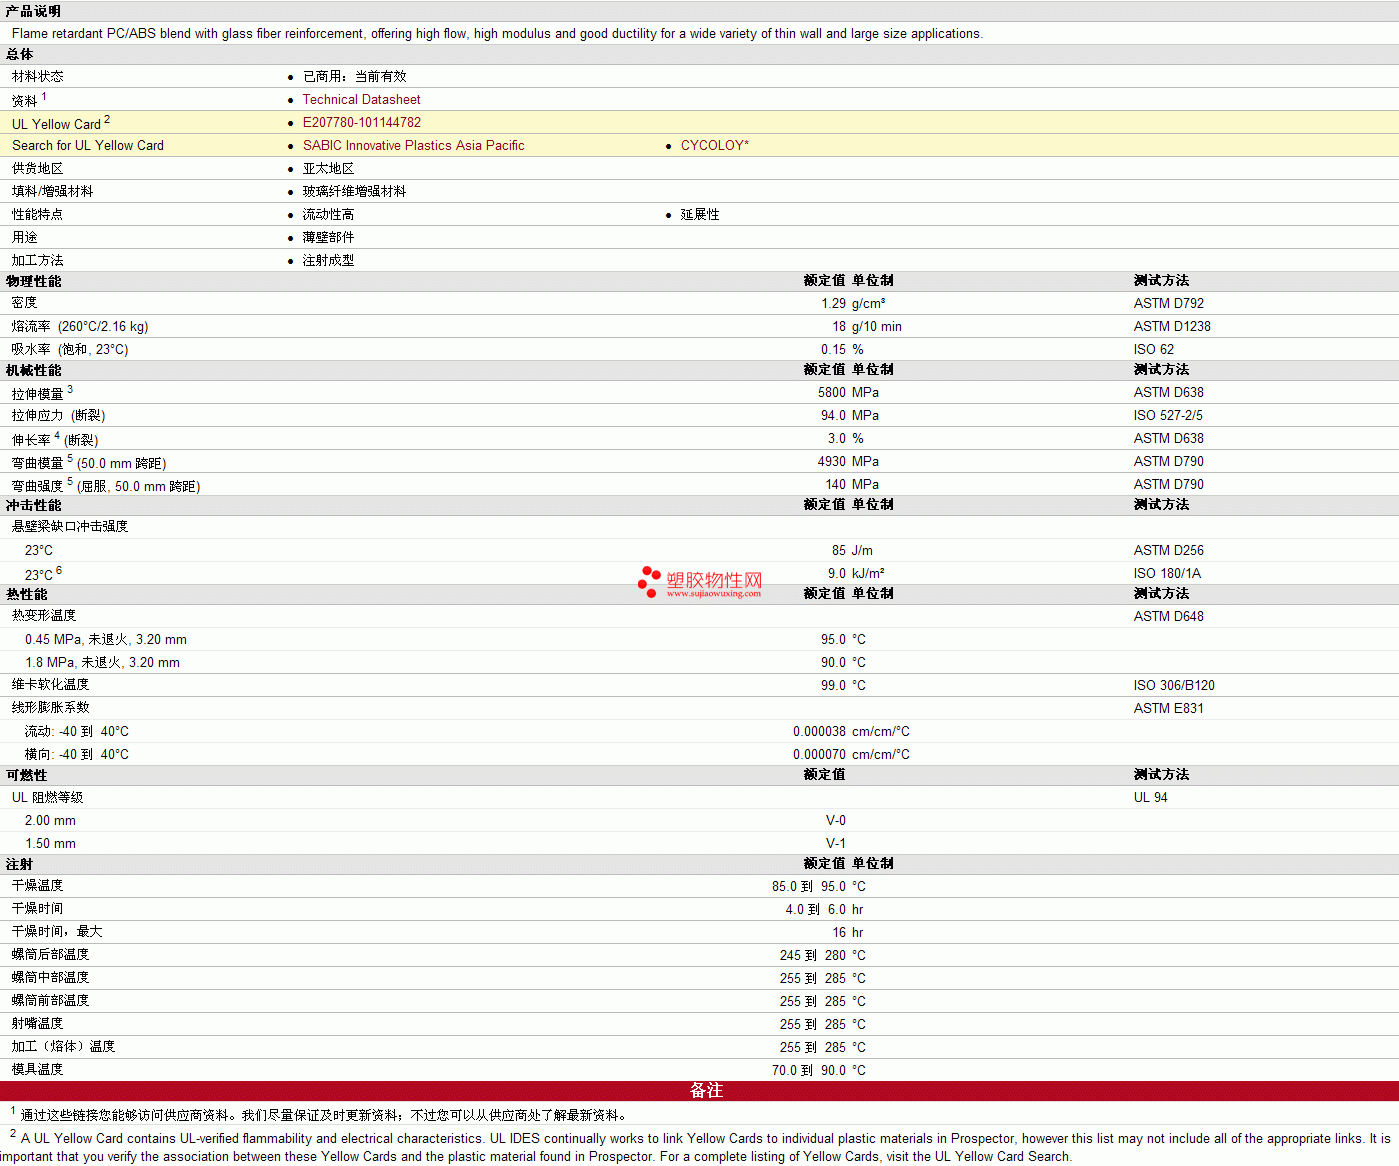The width and height of the screenshot is (1399, 1166).
Task: Click the red 备注 notes banner
Action: pyautogui.click(x=700, y=1091)
